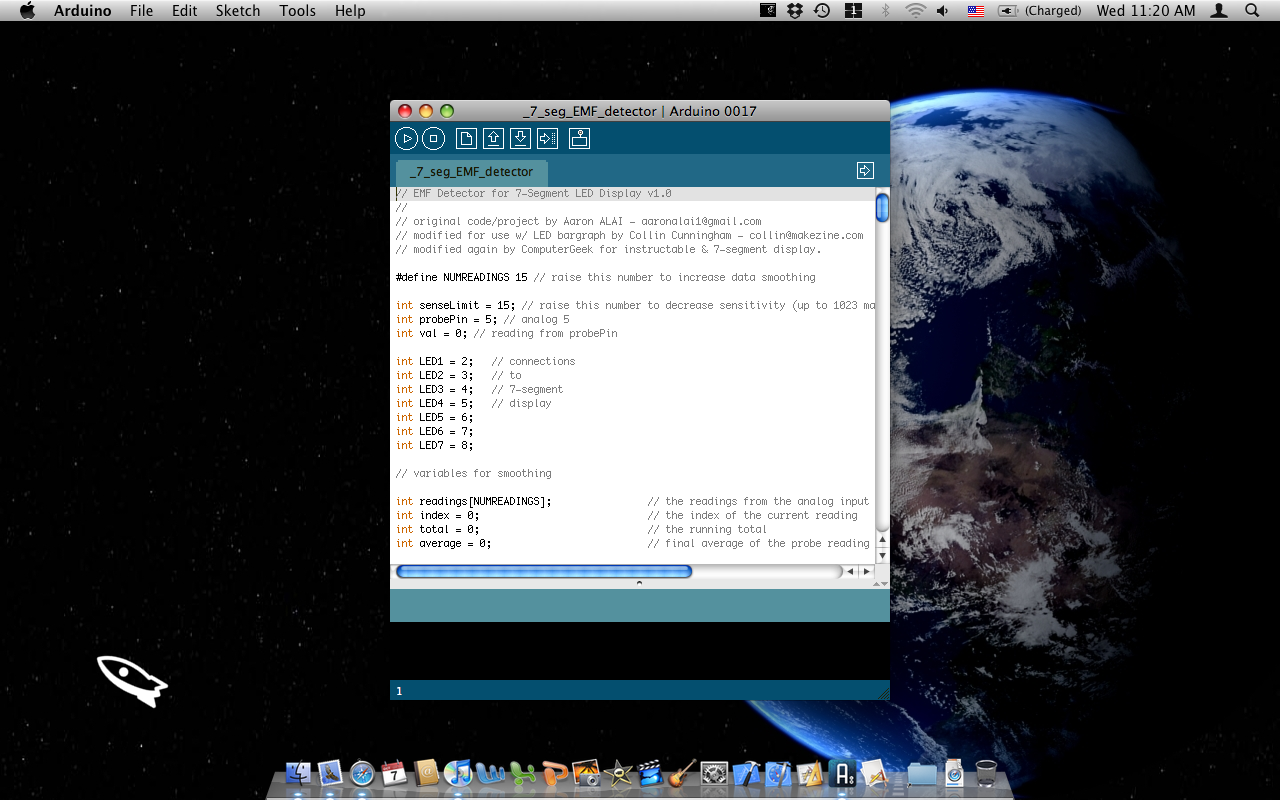Click the blue folder stack in Dock
Image resolution: width=1280 pixels, height=800 pixels.
tap(922, 773)
